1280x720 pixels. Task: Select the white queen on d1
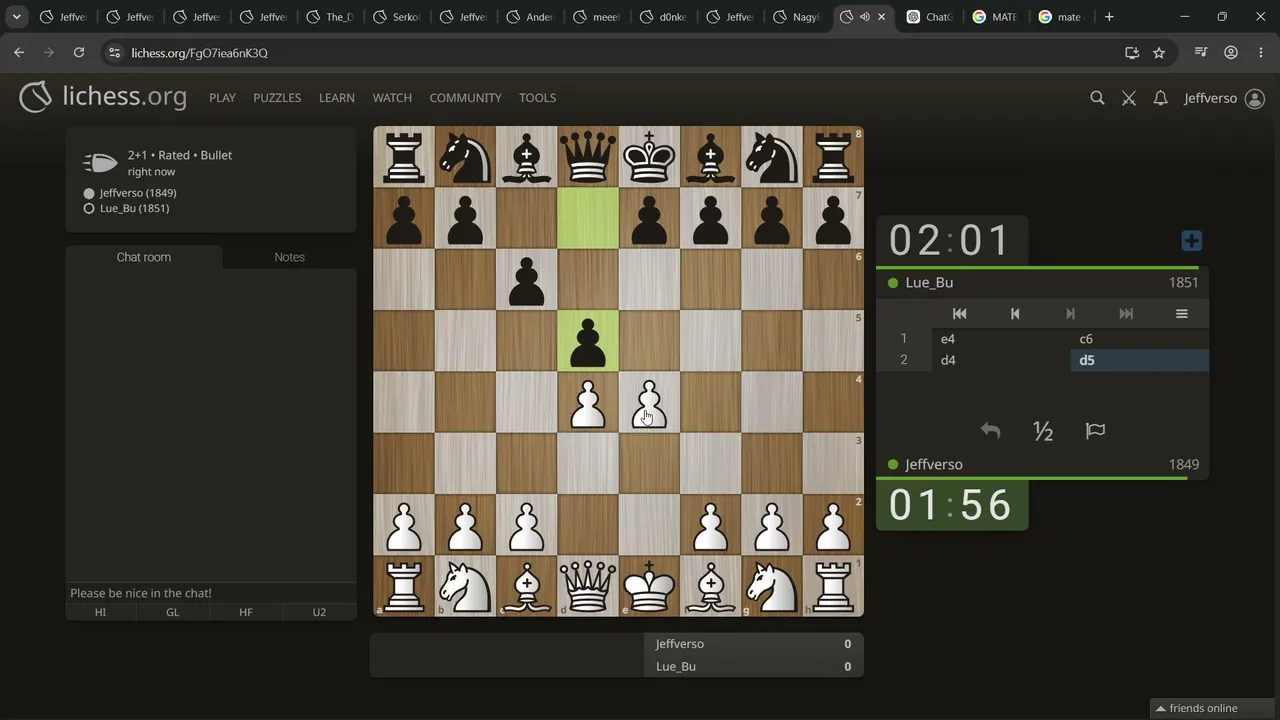(x=588, y=586)
